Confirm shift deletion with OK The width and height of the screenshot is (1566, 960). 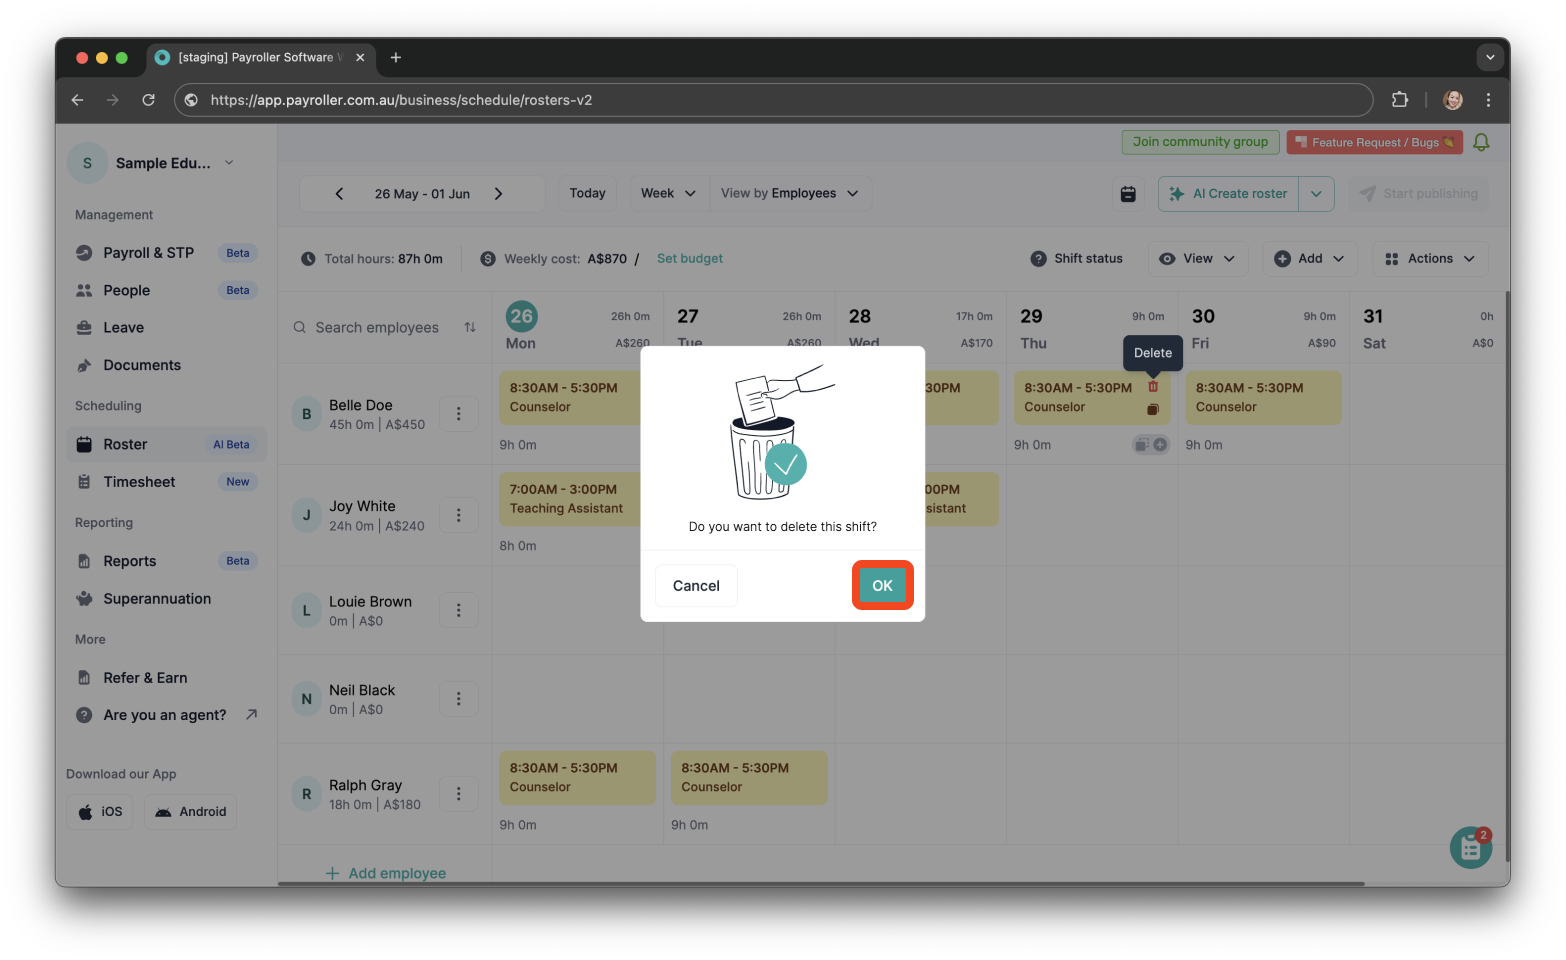tap(881, 585)
